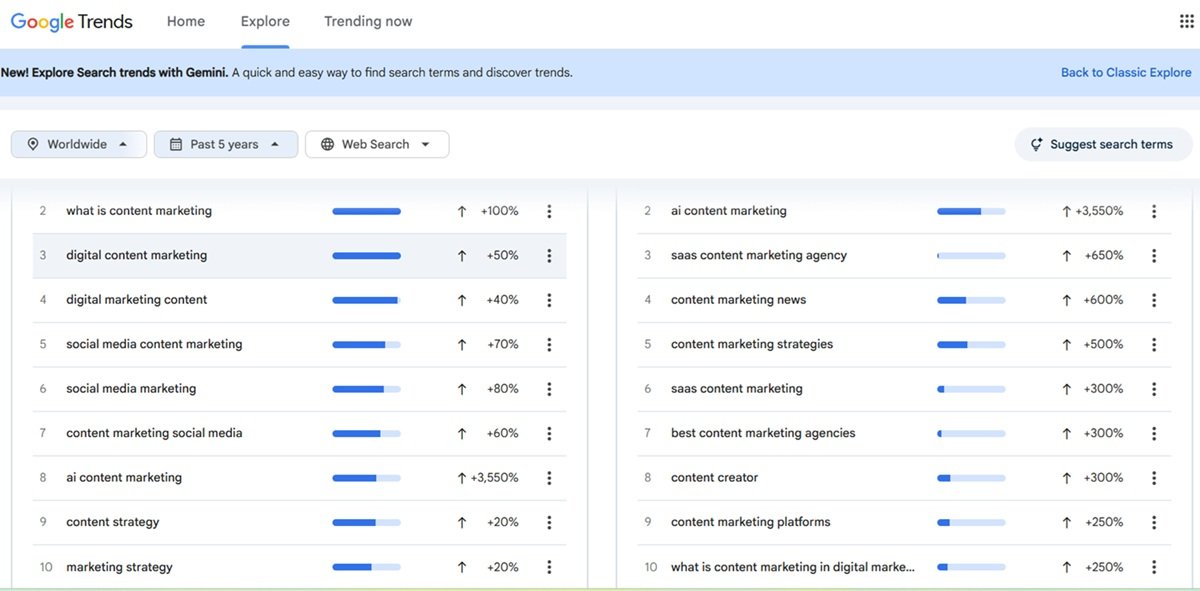
Task: Click the +80% value for social media marketing
Action: point(503,389)
